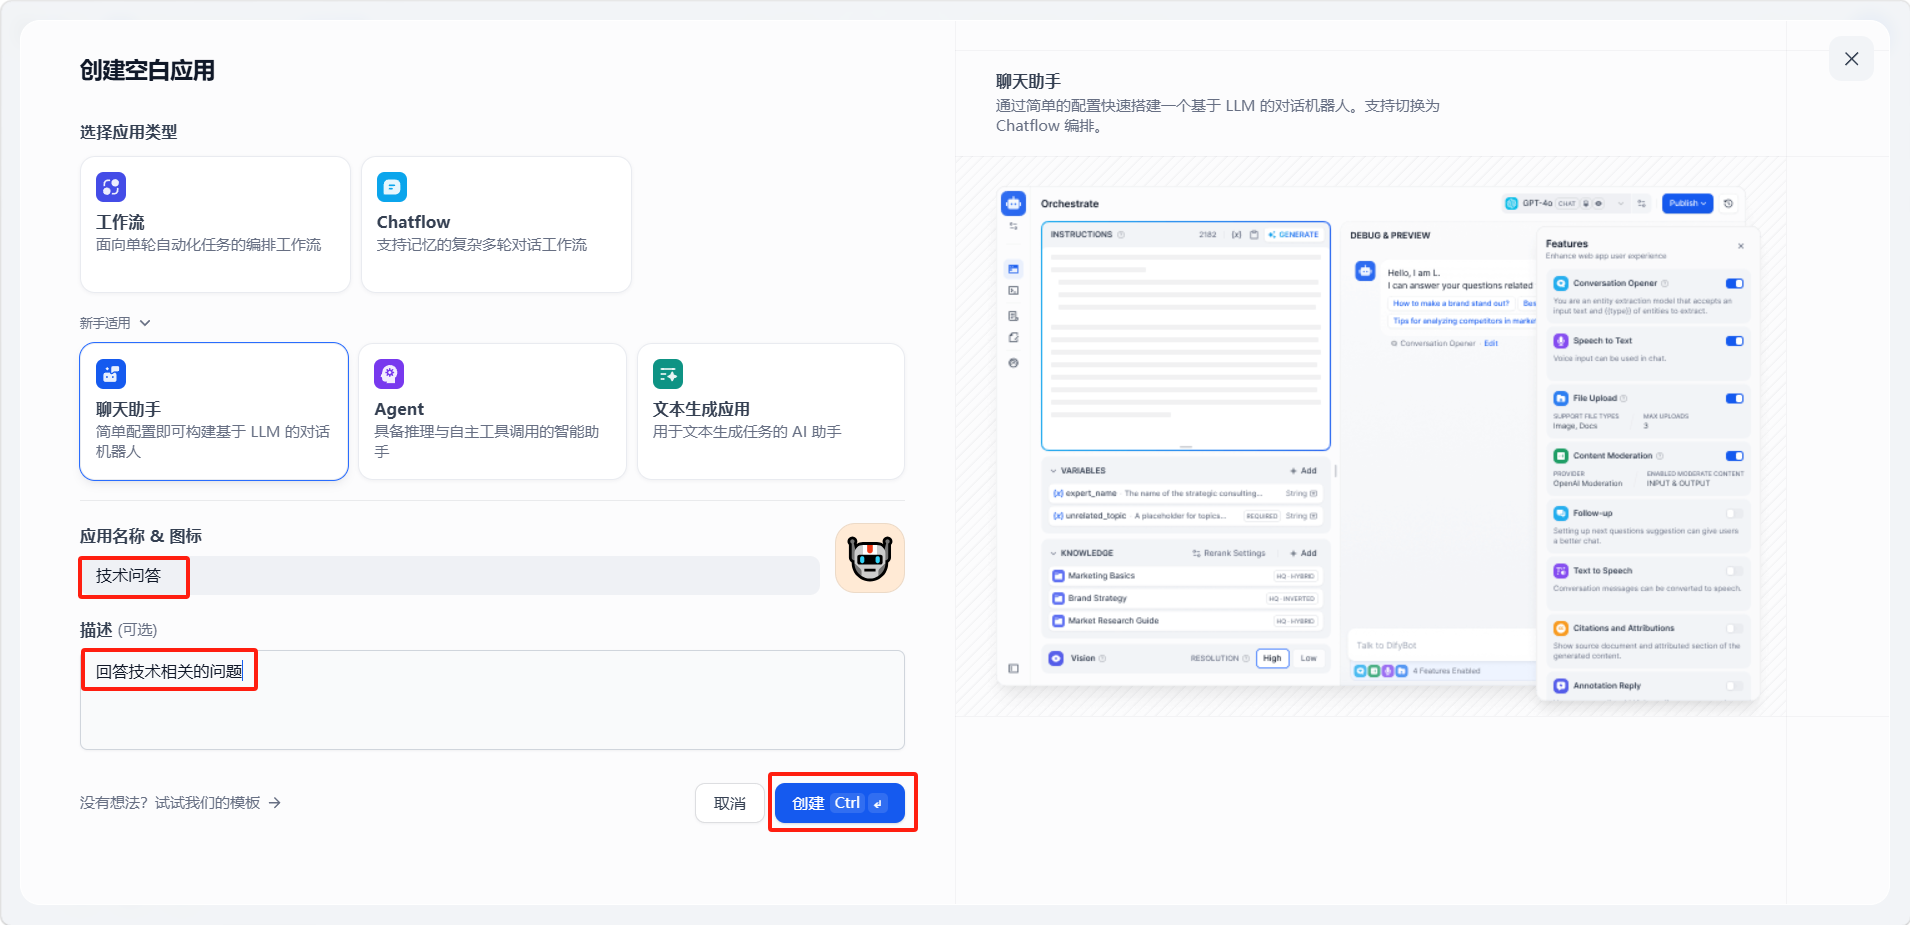Open the Publish dropdown in preview
1910x925 pixels.
point(1687,204)
